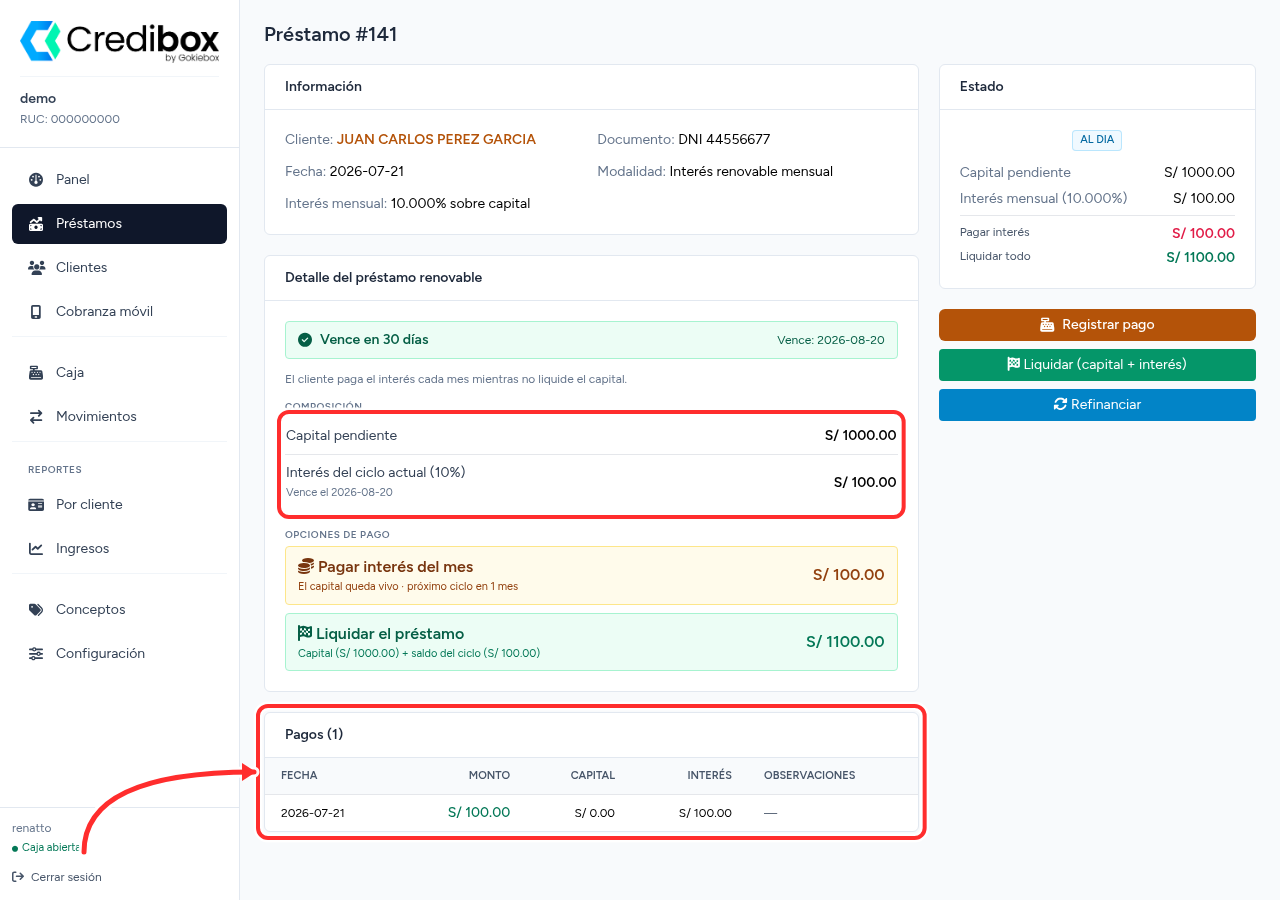Viewport: 1280px width, 900px height.
Task: Click the payment date 2026-07-21 cell
Action: click(313, 813)
